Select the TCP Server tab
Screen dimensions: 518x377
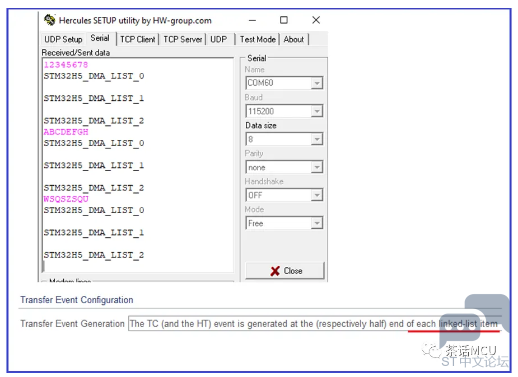pos(183,39)
